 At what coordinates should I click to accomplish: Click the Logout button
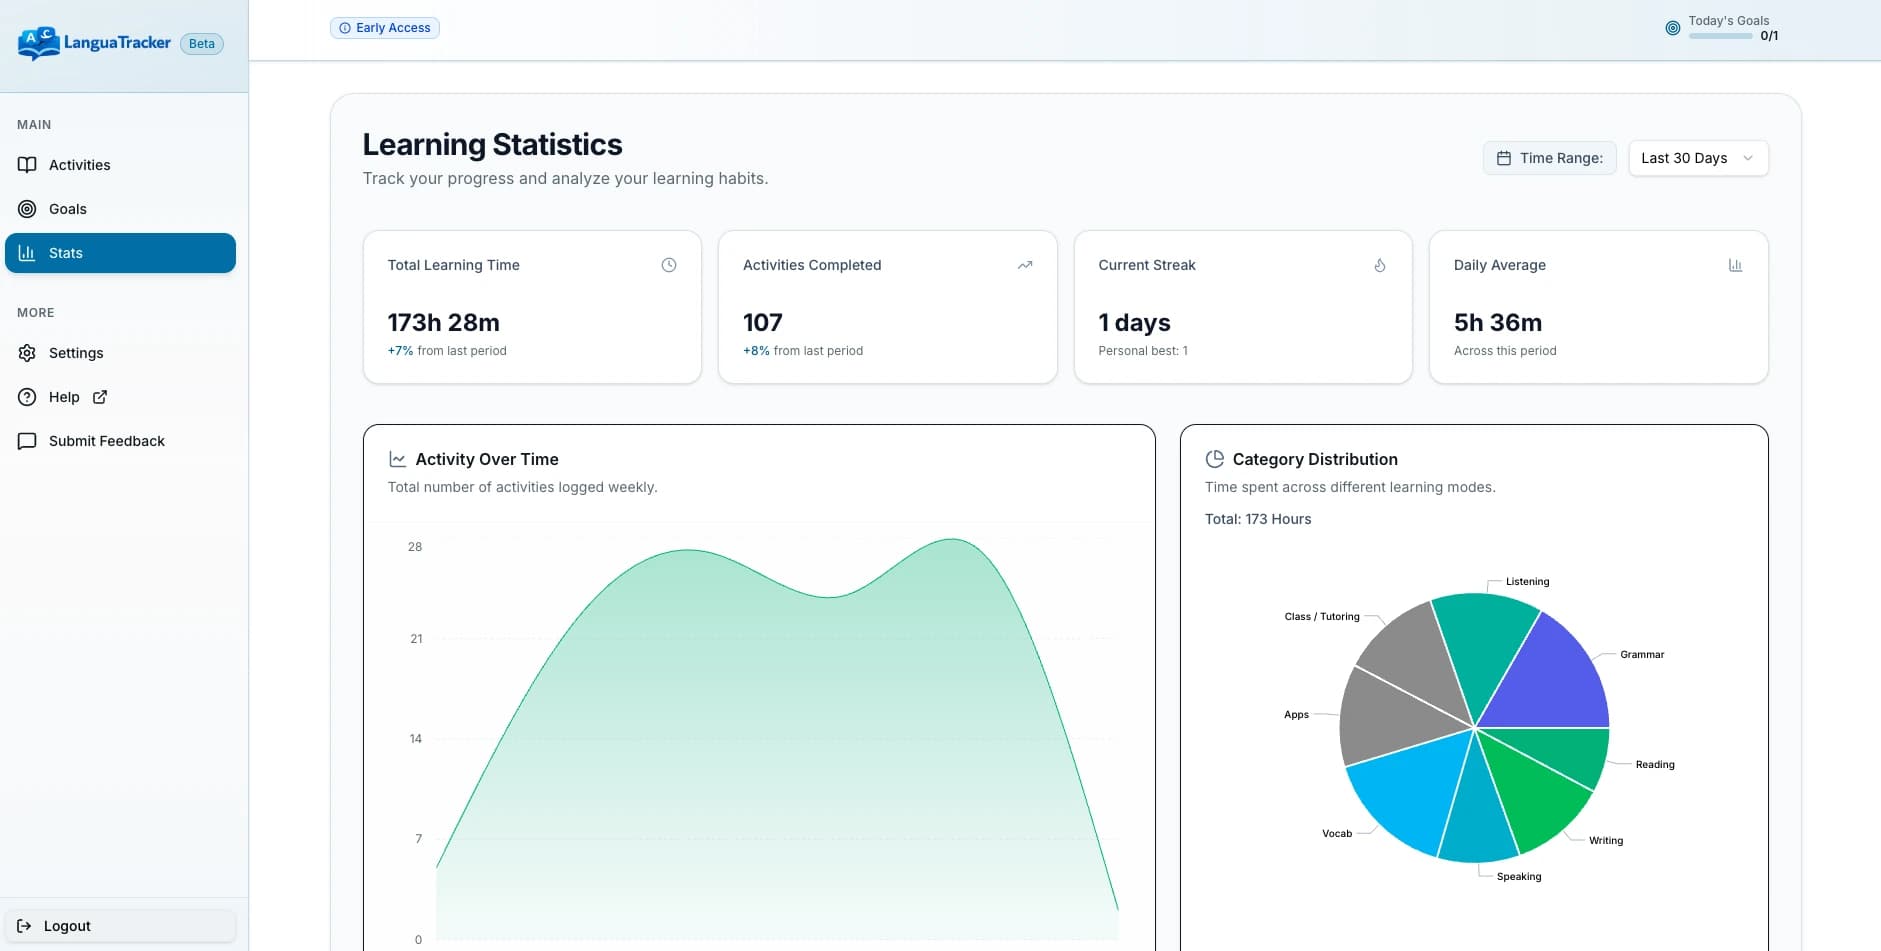pos(120,925)
